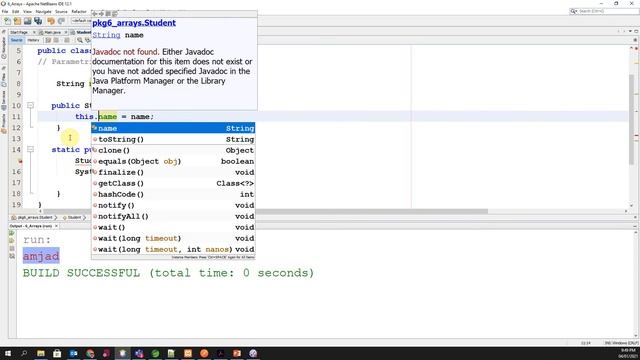This screenshot has height=360, width=640.
Task: Select wait(long timeout, int nanos) entry
Action: point(173,249)
